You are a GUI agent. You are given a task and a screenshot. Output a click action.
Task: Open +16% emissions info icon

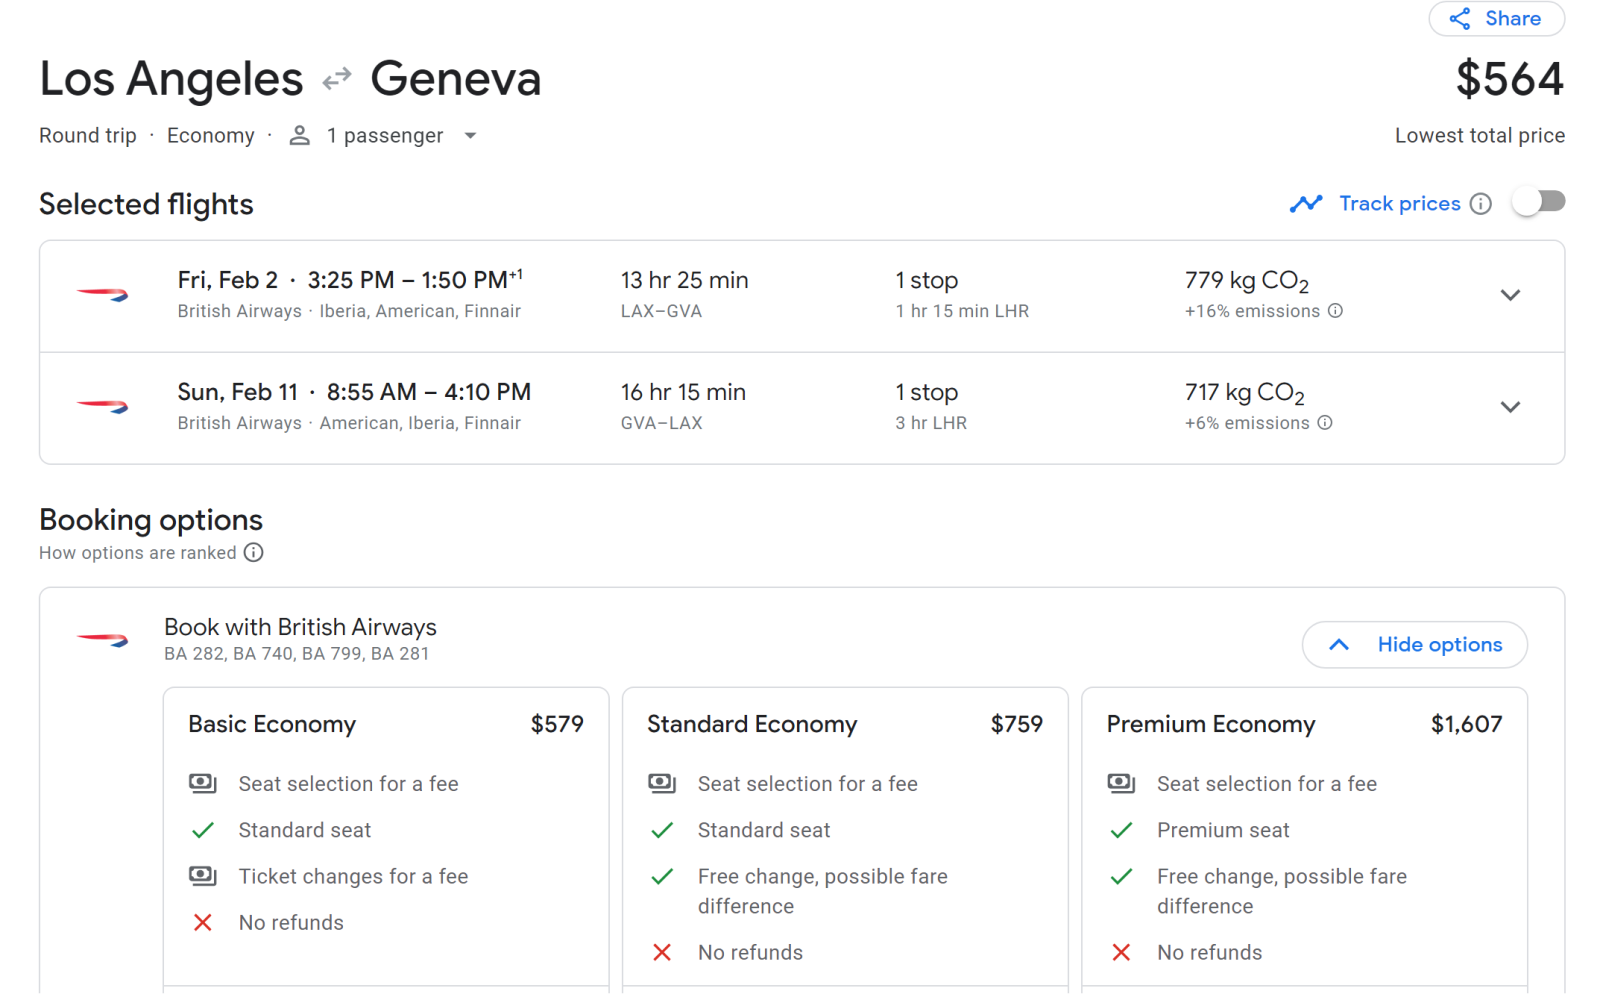pos(1335,311)
